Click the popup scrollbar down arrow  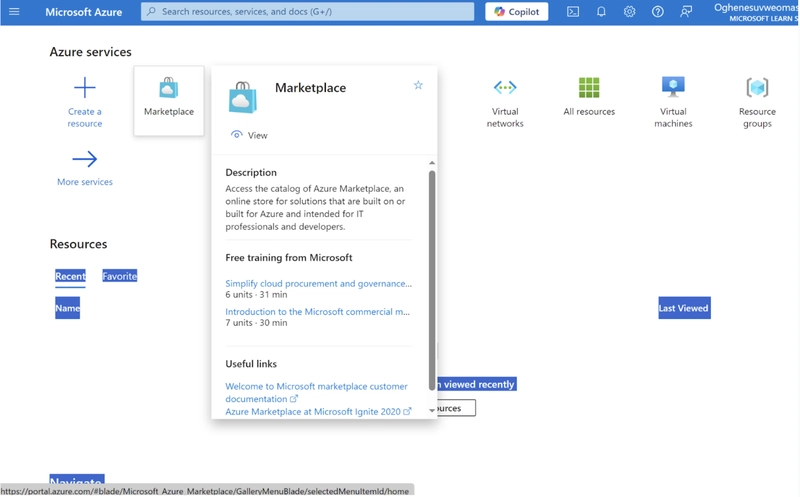click(432, 410)
